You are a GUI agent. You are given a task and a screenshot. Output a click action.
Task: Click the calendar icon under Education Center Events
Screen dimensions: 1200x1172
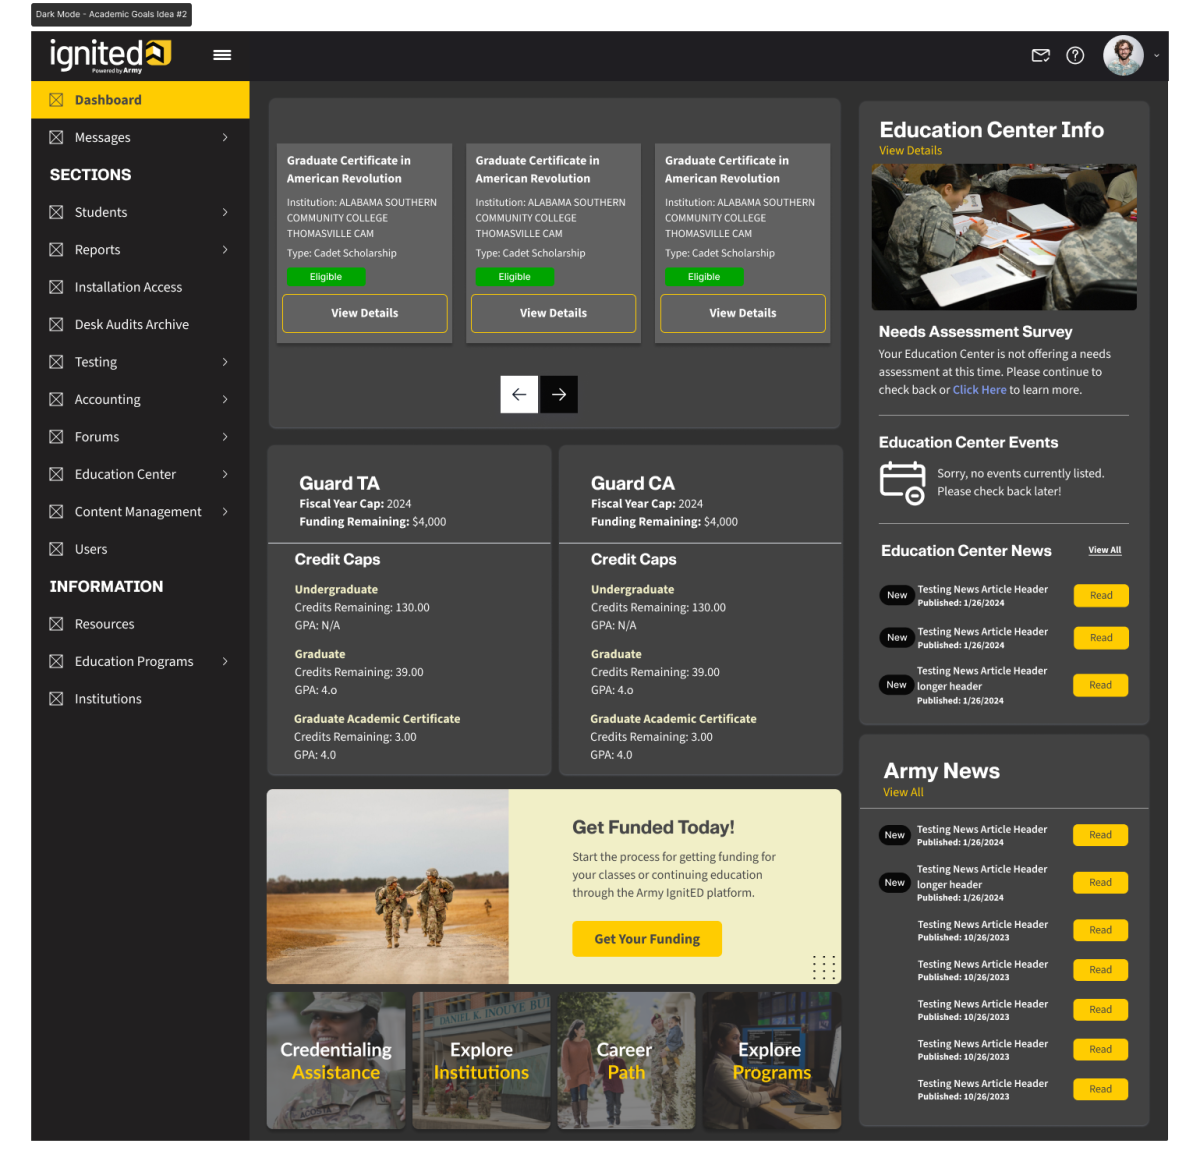(902, 482)
